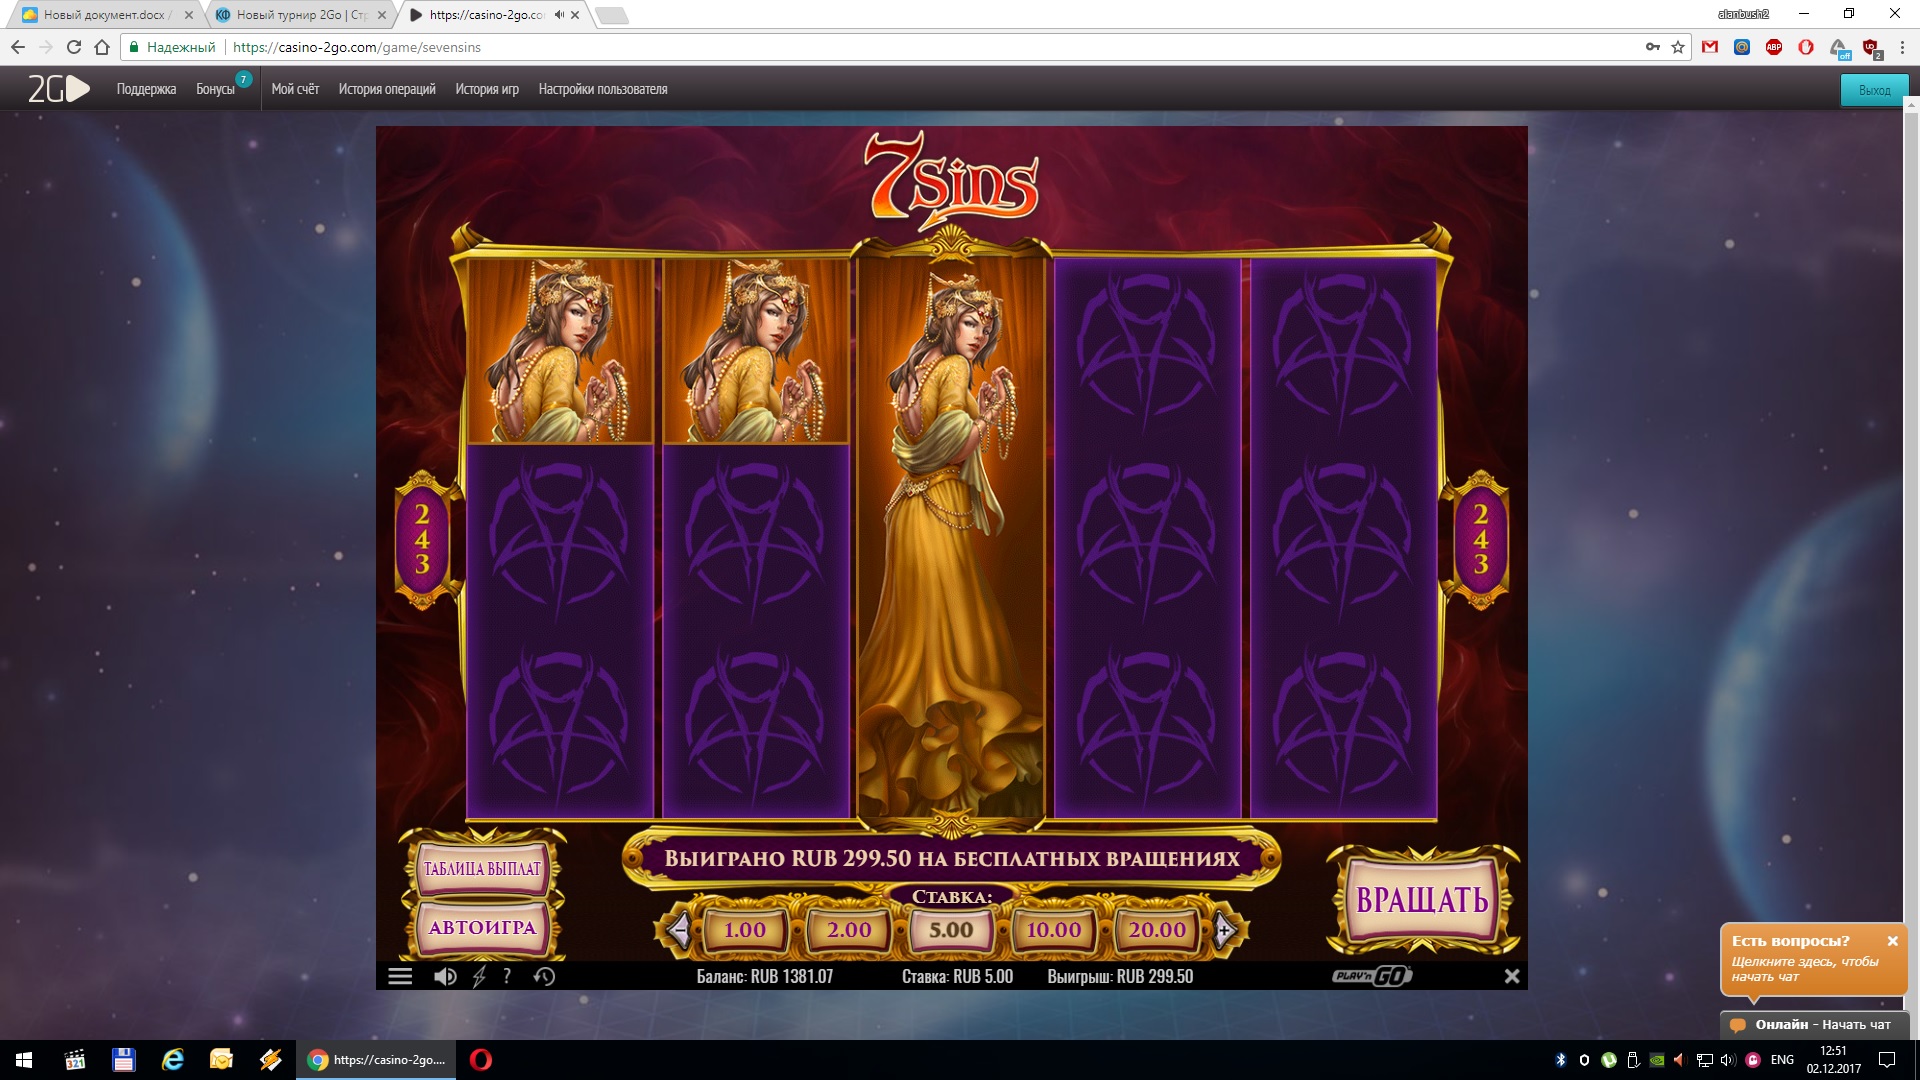Select the 10.00 bet value

(x=1053, y=931)
